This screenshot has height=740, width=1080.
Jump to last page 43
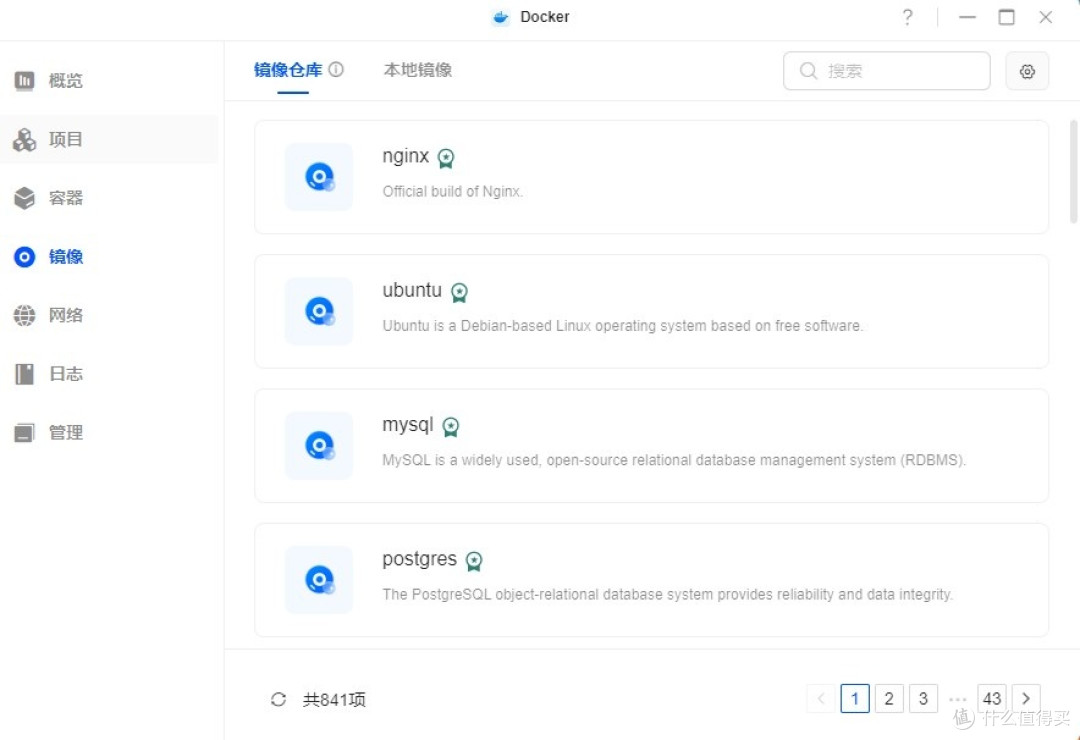click(x=992, y=699)
